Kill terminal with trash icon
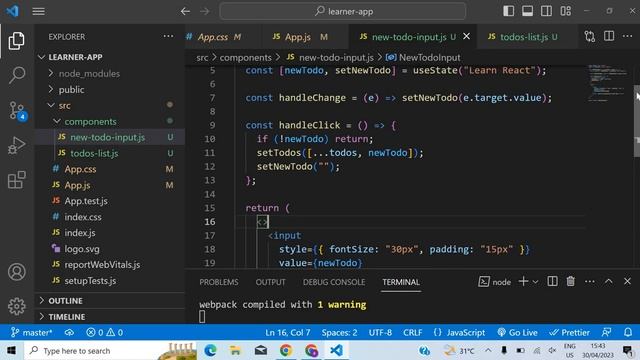This screenshot has height=360, width=640. coord(571,281)
